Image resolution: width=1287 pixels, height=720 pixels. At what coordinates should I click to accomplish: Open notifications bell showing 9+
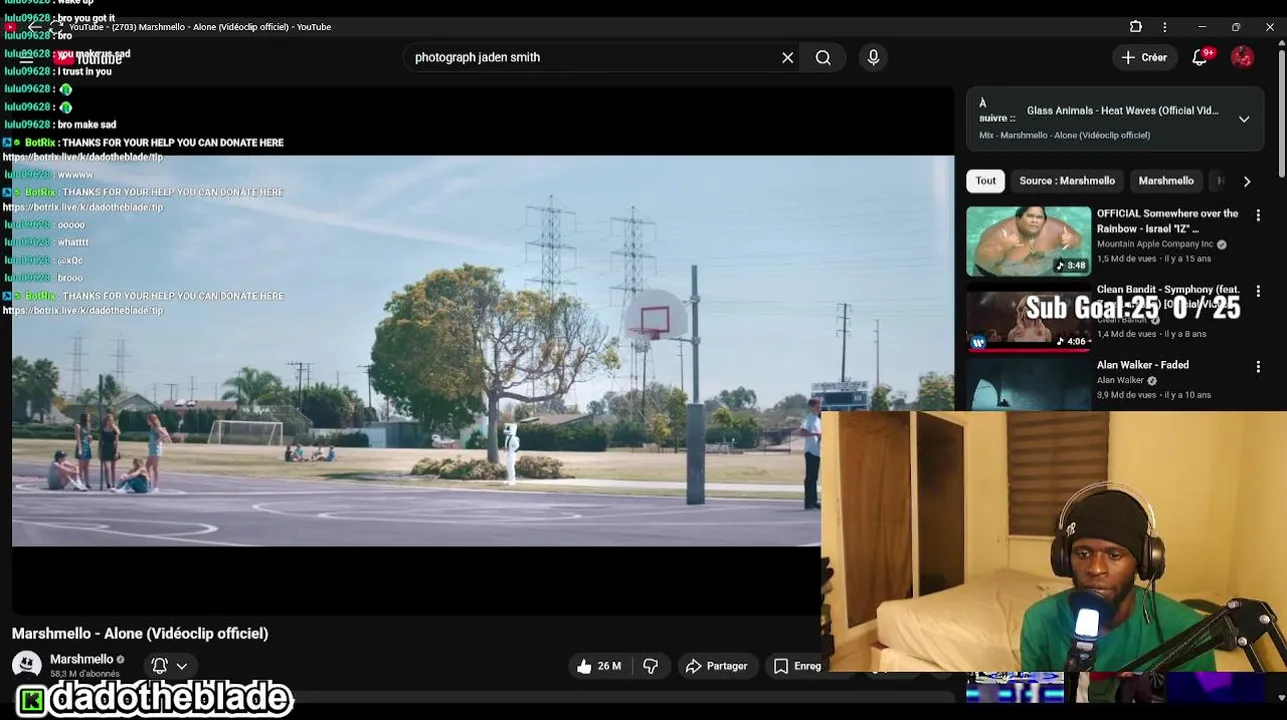pyautogui.click(x=1200, y=57)
